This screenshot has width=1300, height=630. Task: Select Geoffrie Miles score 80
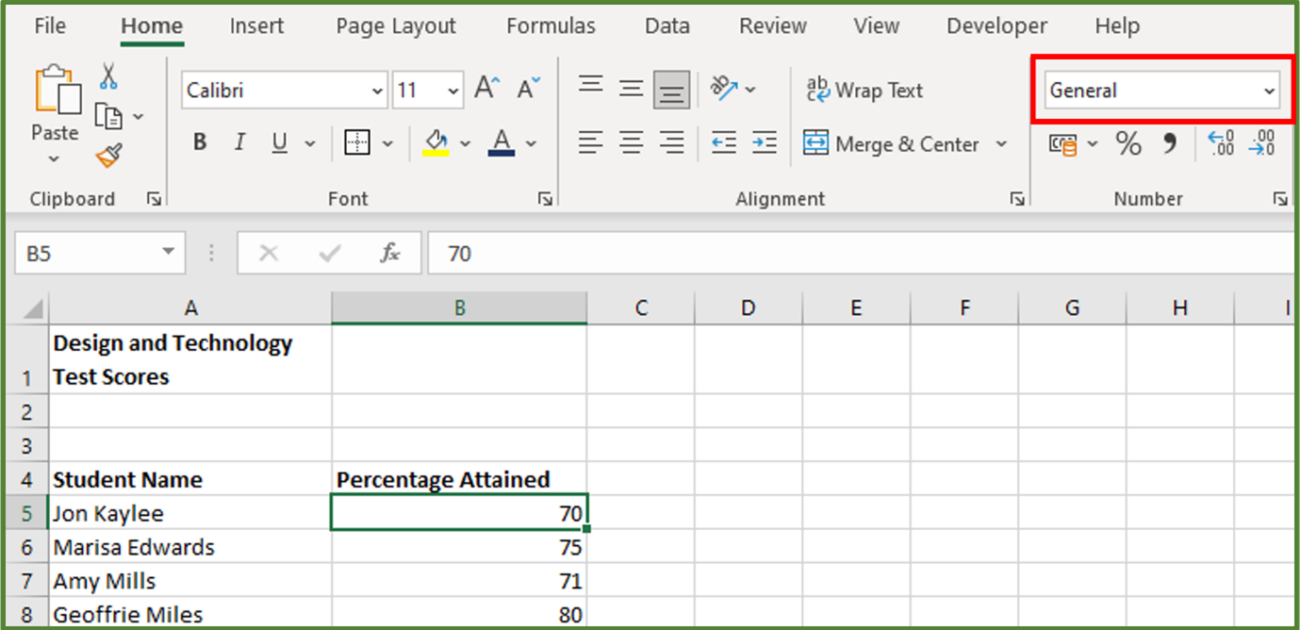(x=459, y=614)
